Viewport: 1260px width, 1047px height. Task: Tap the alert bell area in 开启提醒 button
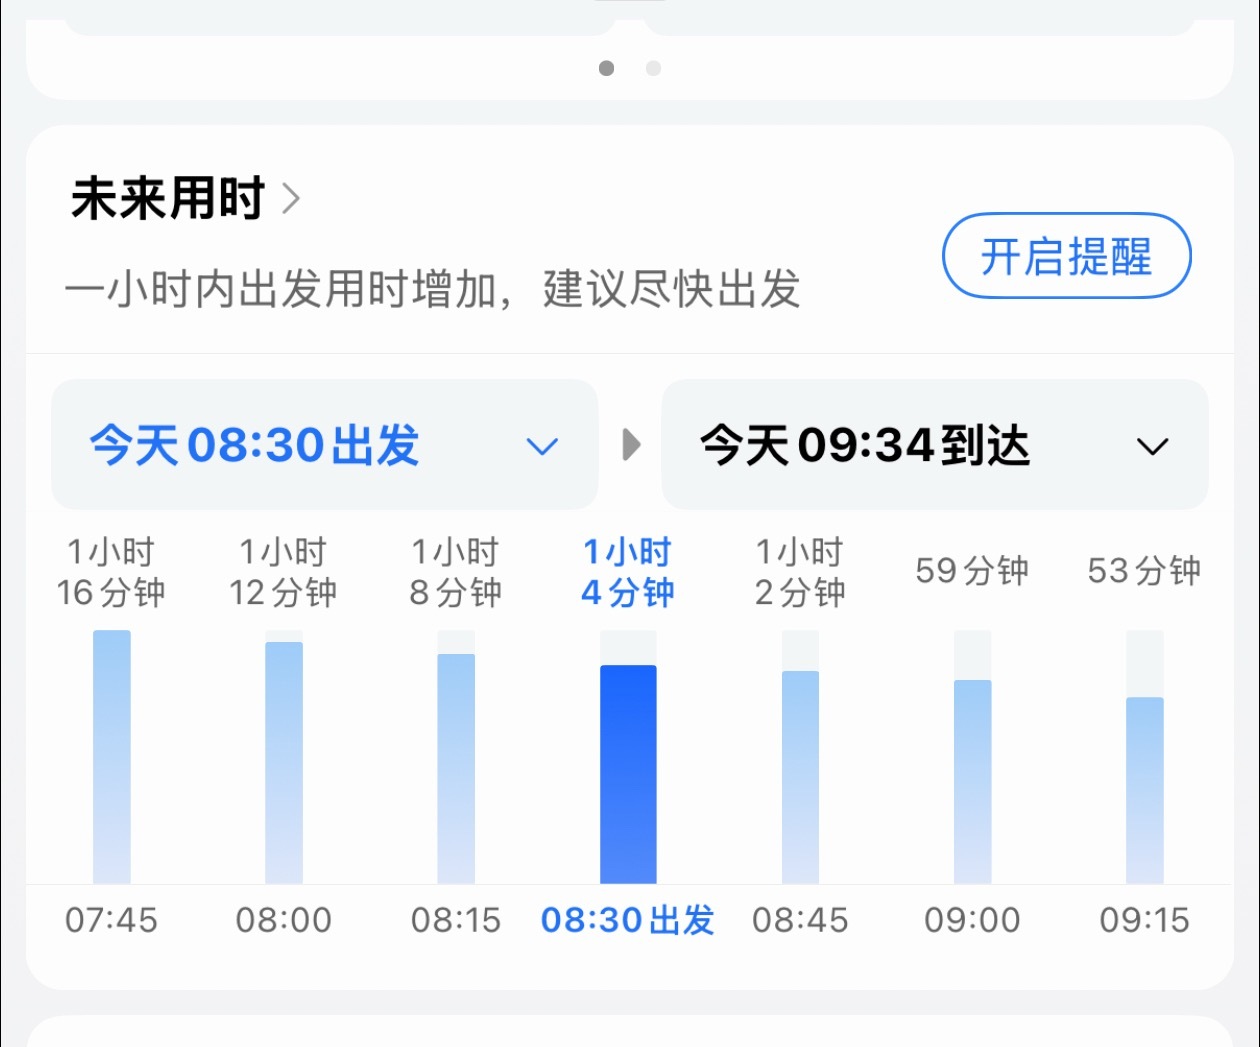click(x=1066, y=257)
